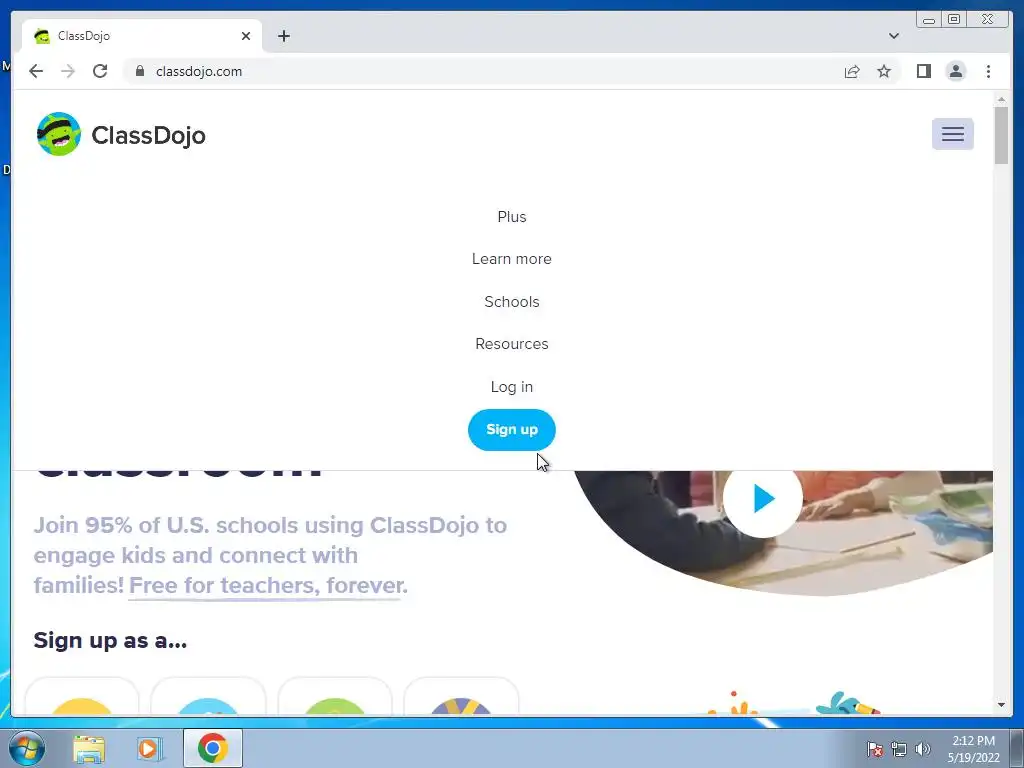Switch to the ClassDojo tab
Viewport: 1024px width, 768px height.
[x=142, y=36]
